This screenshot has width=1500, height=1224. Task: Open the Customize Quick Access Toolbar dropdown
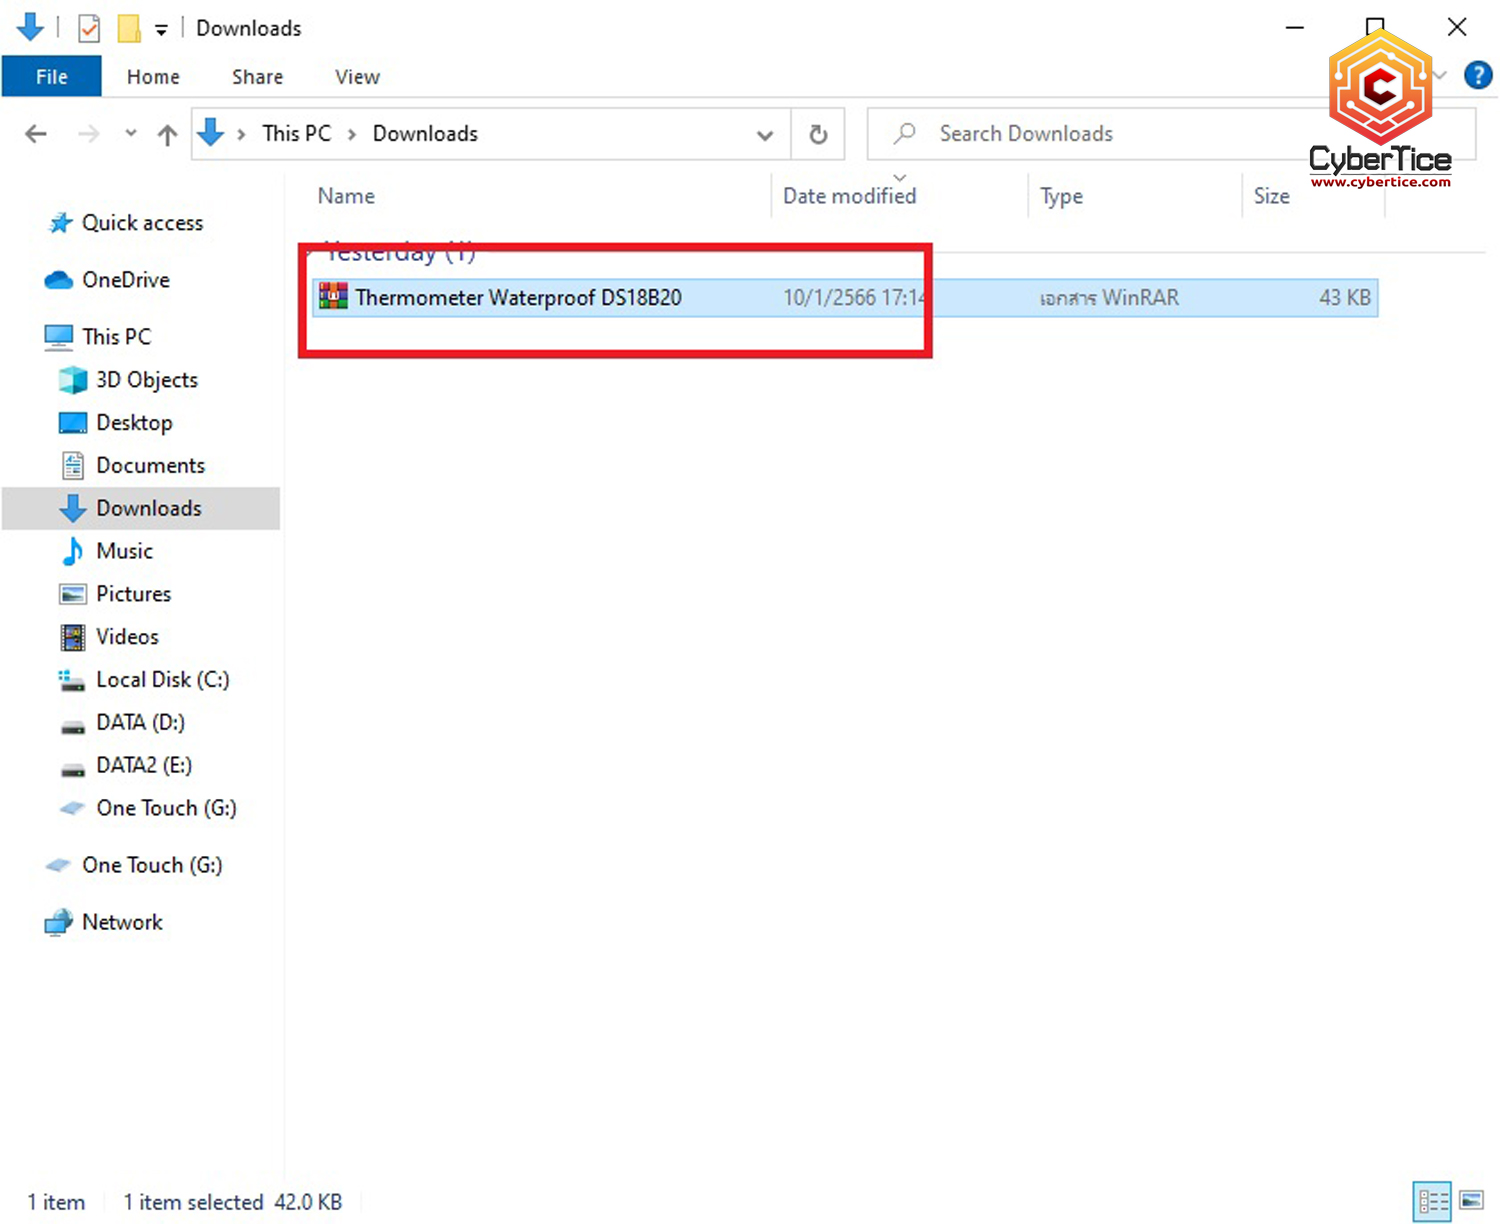tap(161, 30)
